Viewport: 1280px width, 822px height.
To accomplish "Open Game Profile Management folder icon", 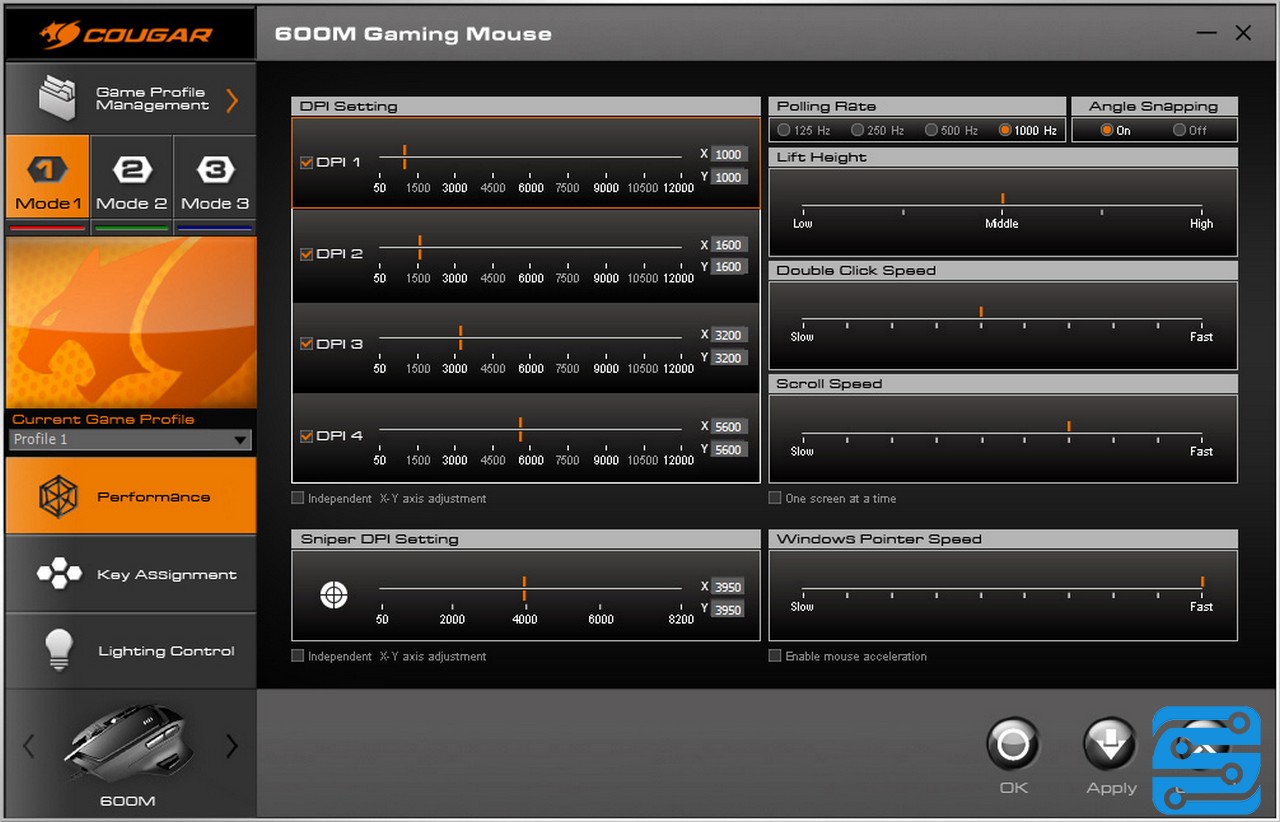I will [59, 98].
